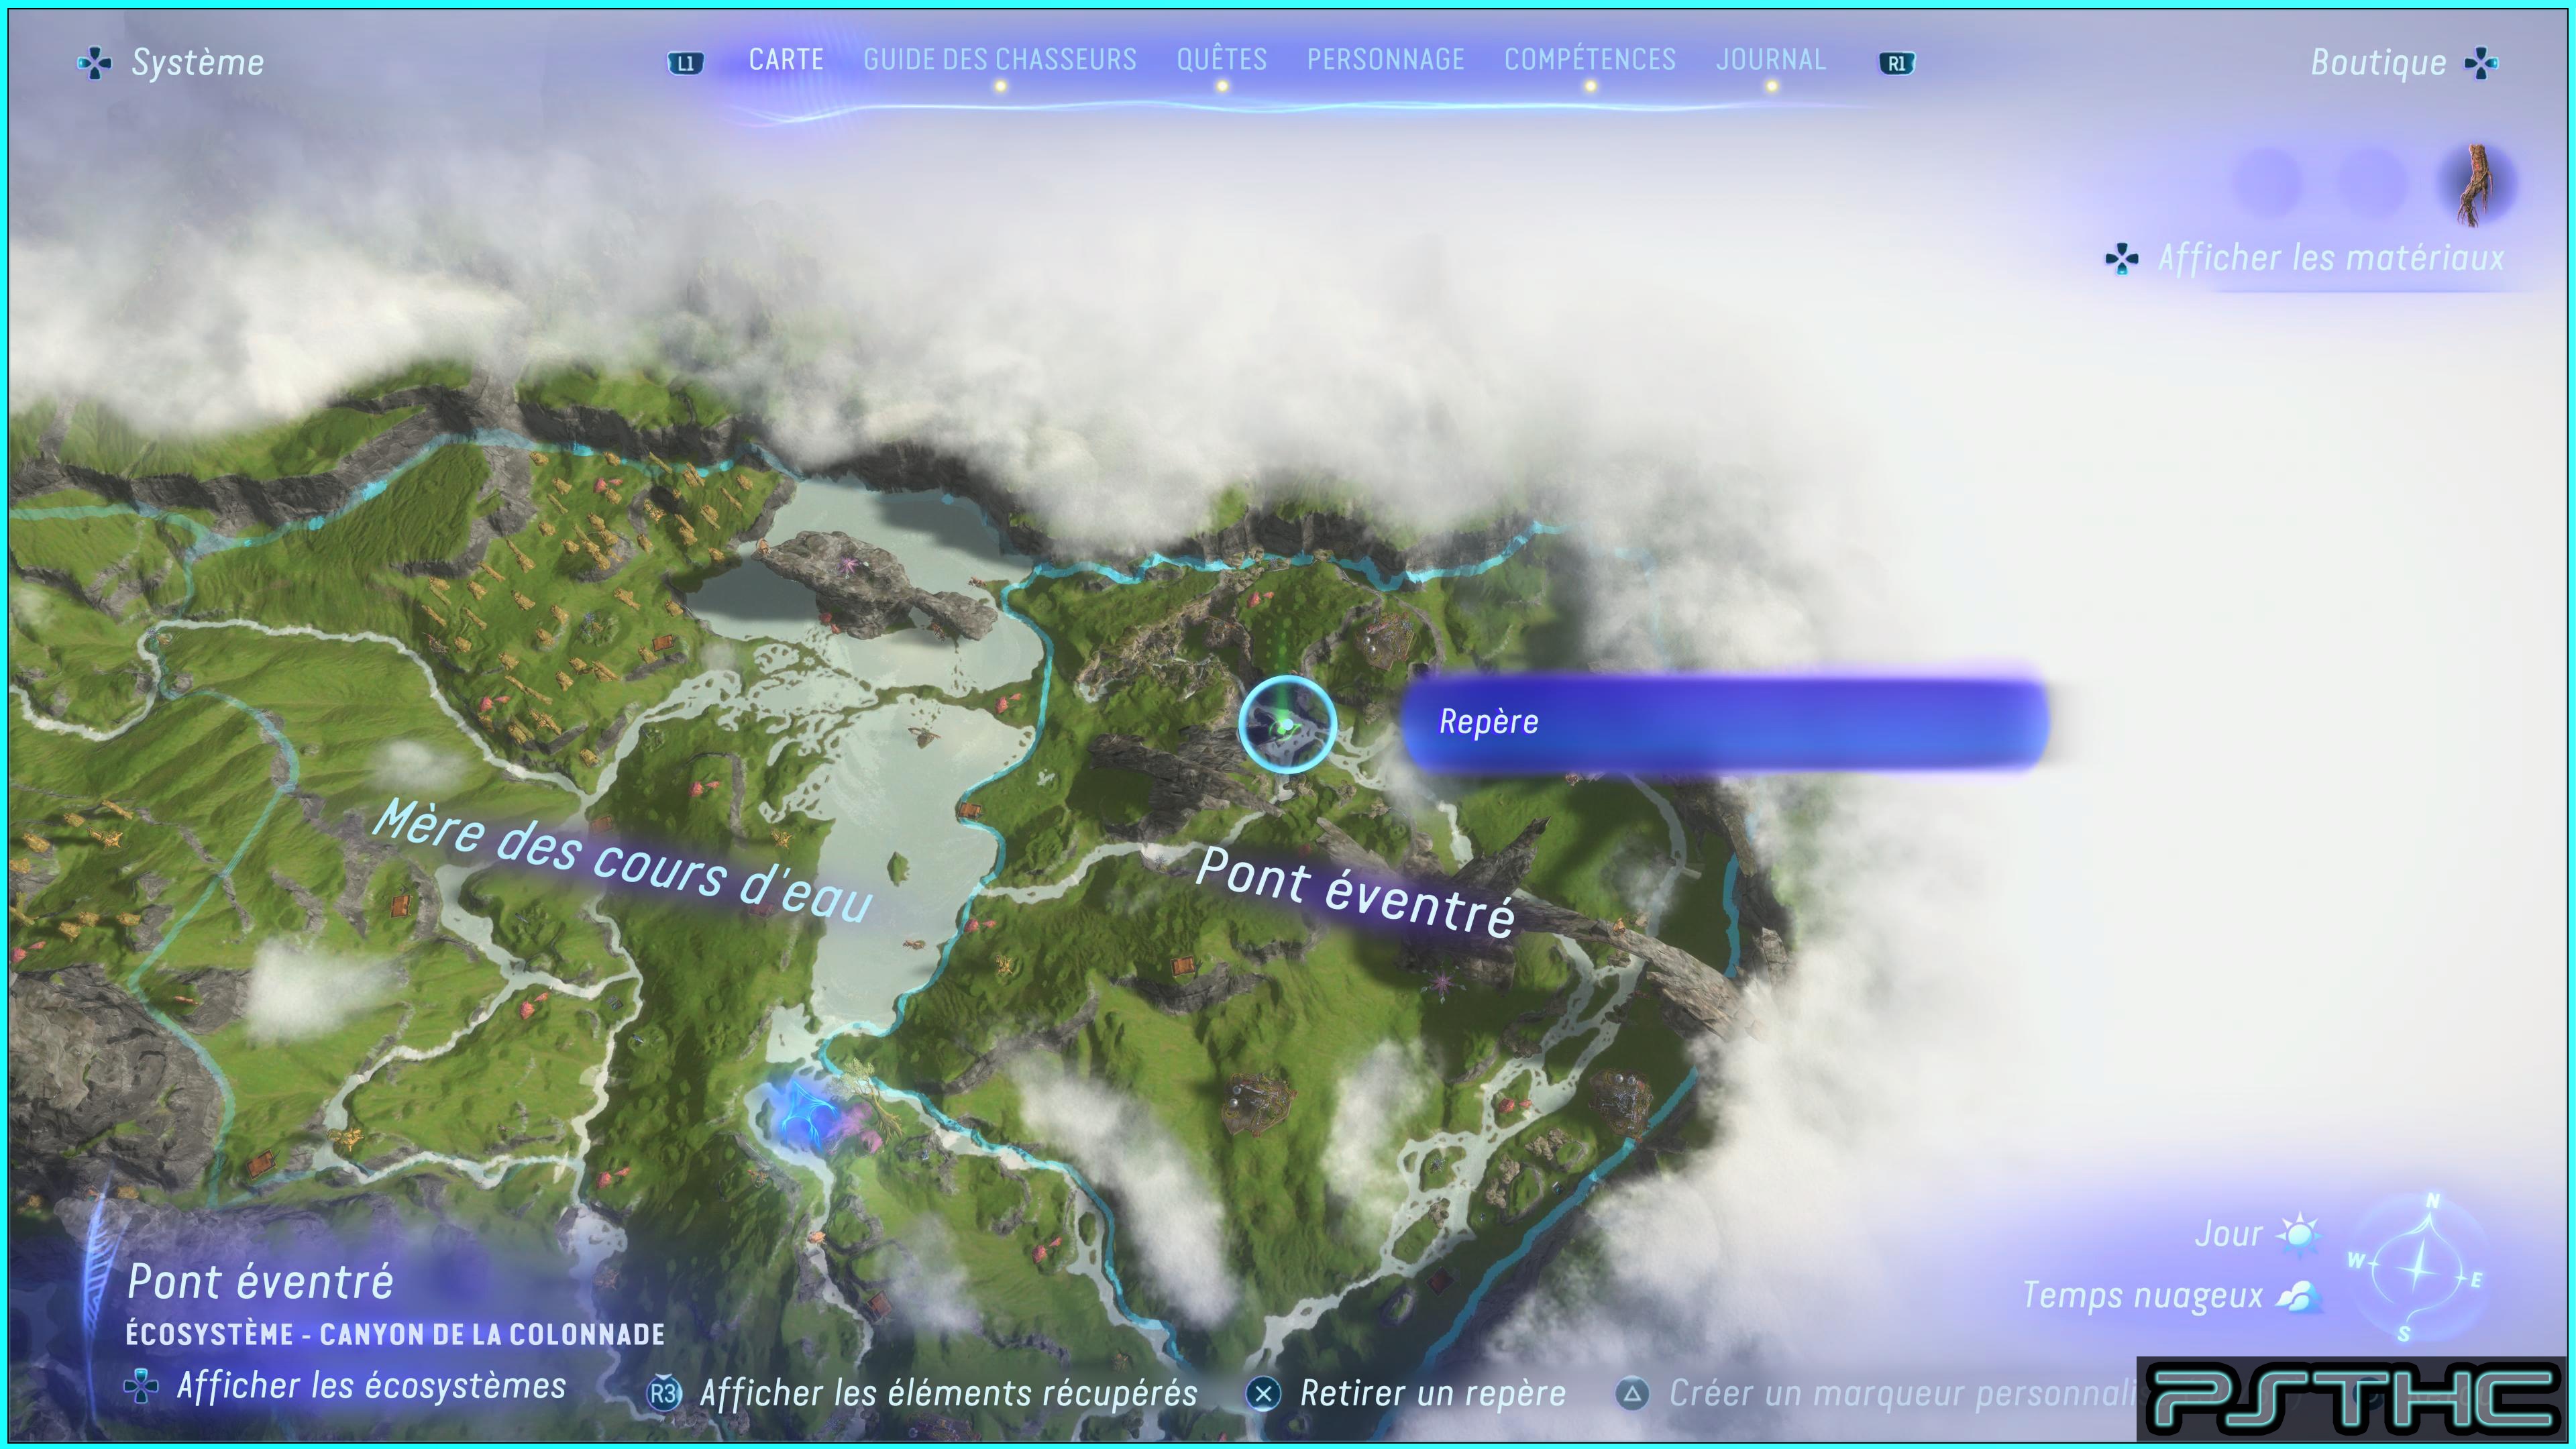Select orange crate just above the location panel

(260, 1164)
